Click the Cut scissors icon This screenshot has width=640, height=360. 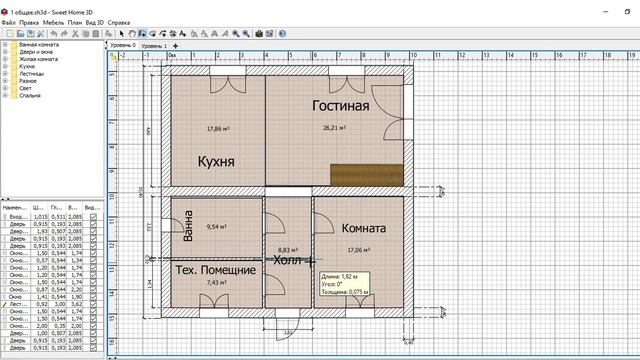pyautogui.click(x=75, y=34)
